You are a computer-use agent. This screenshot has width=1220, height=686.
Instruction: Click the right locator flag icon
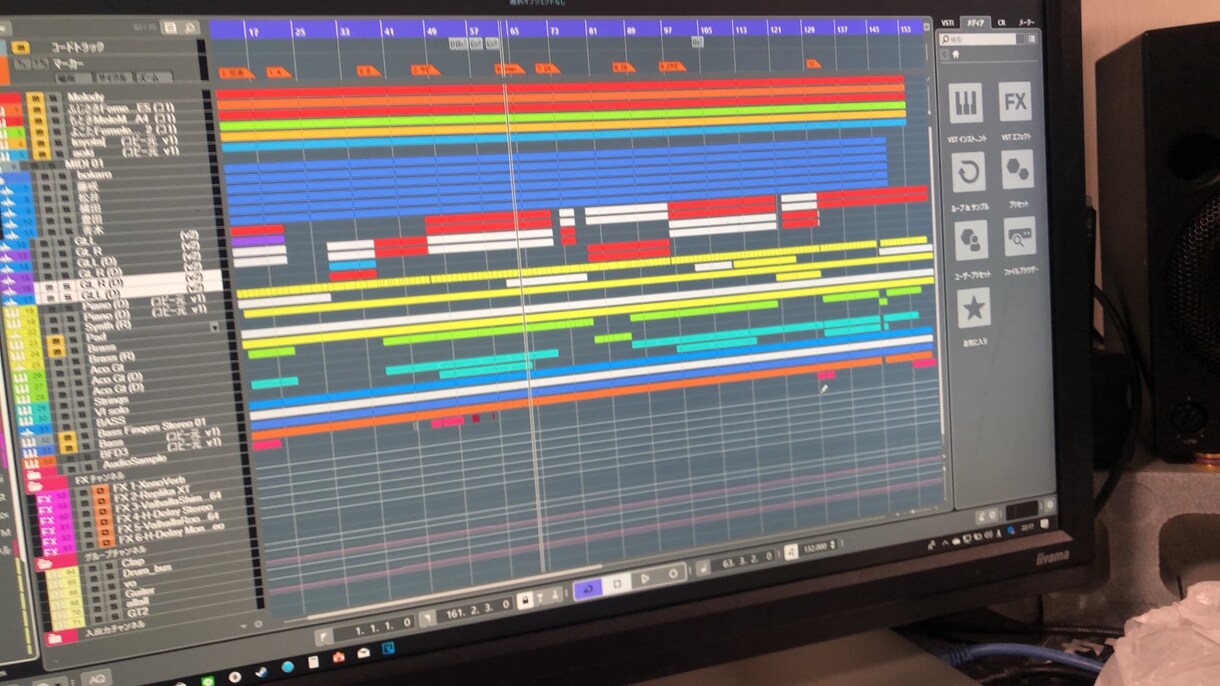coord(427,618)
